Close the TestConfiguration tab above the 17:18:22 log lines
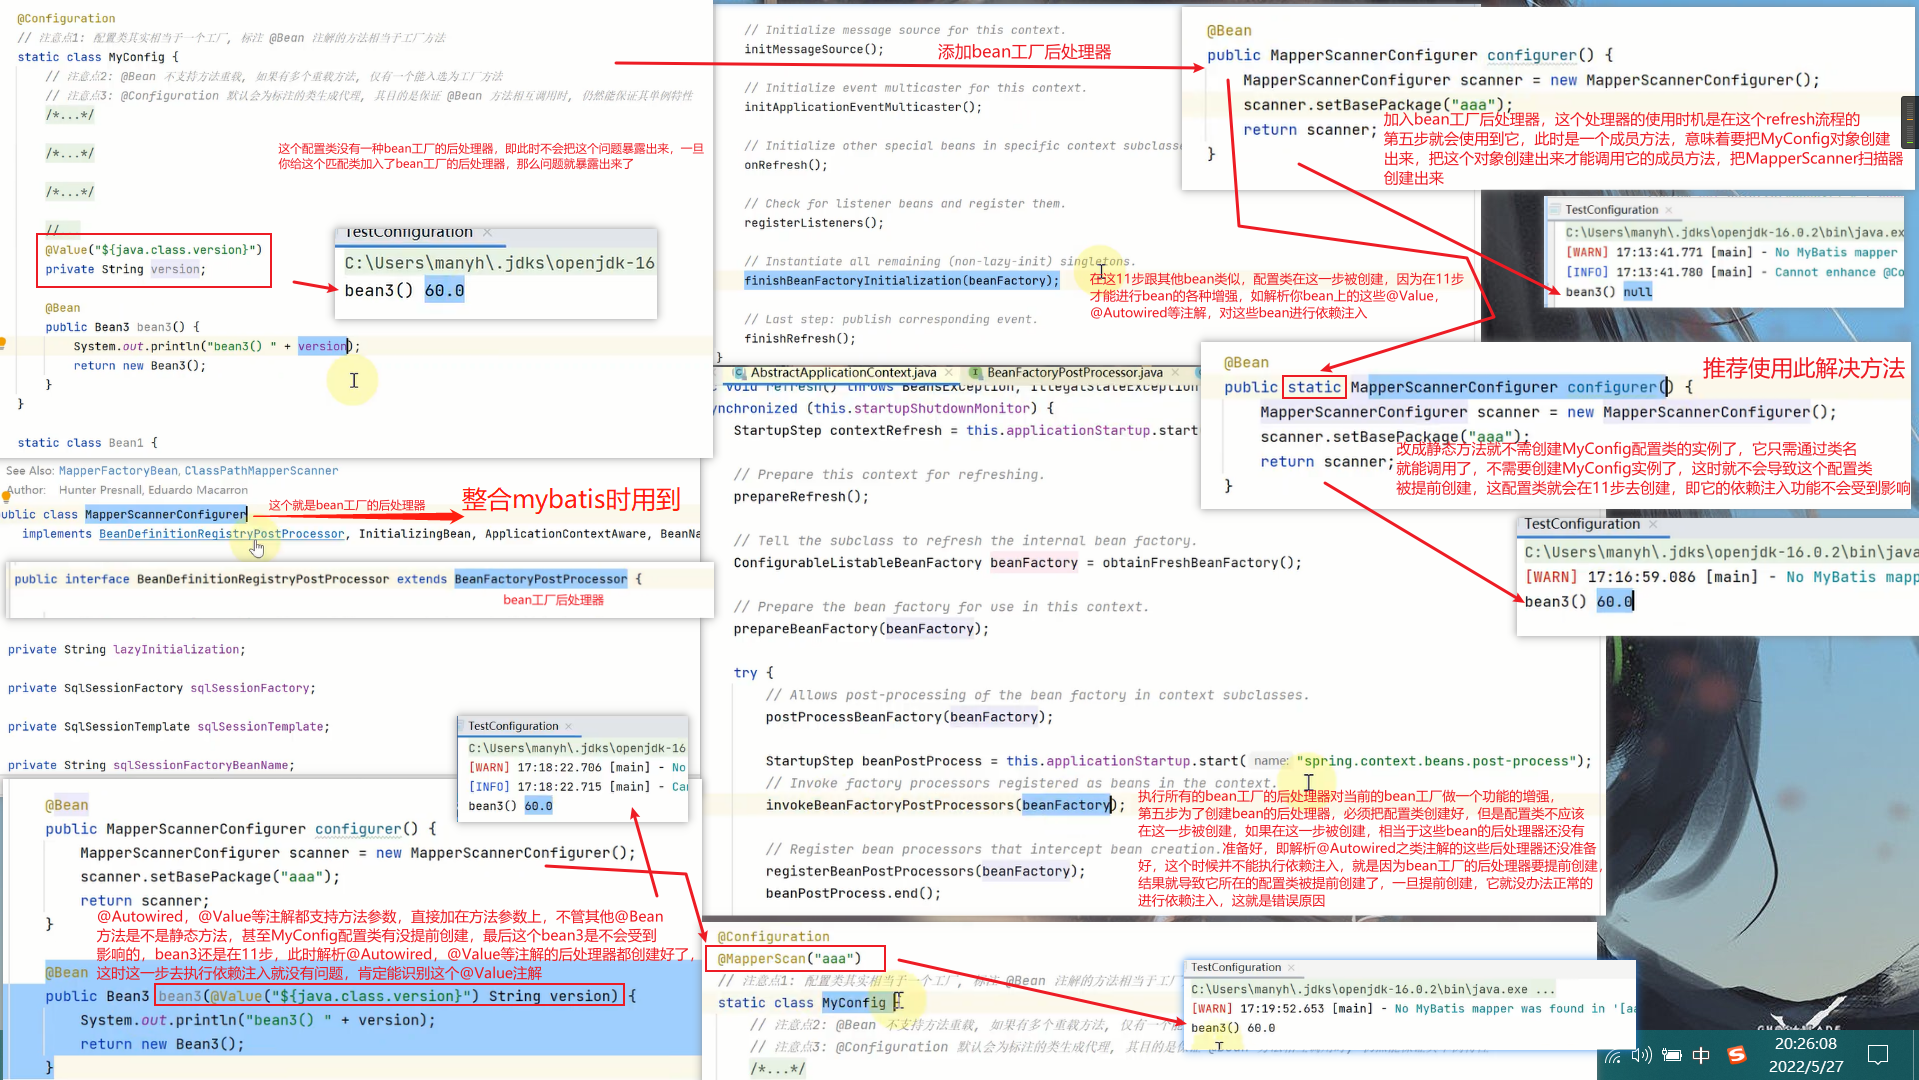Image resolution: width=1919 pixels, height=1080 pixels. click(x=569, y=726)
